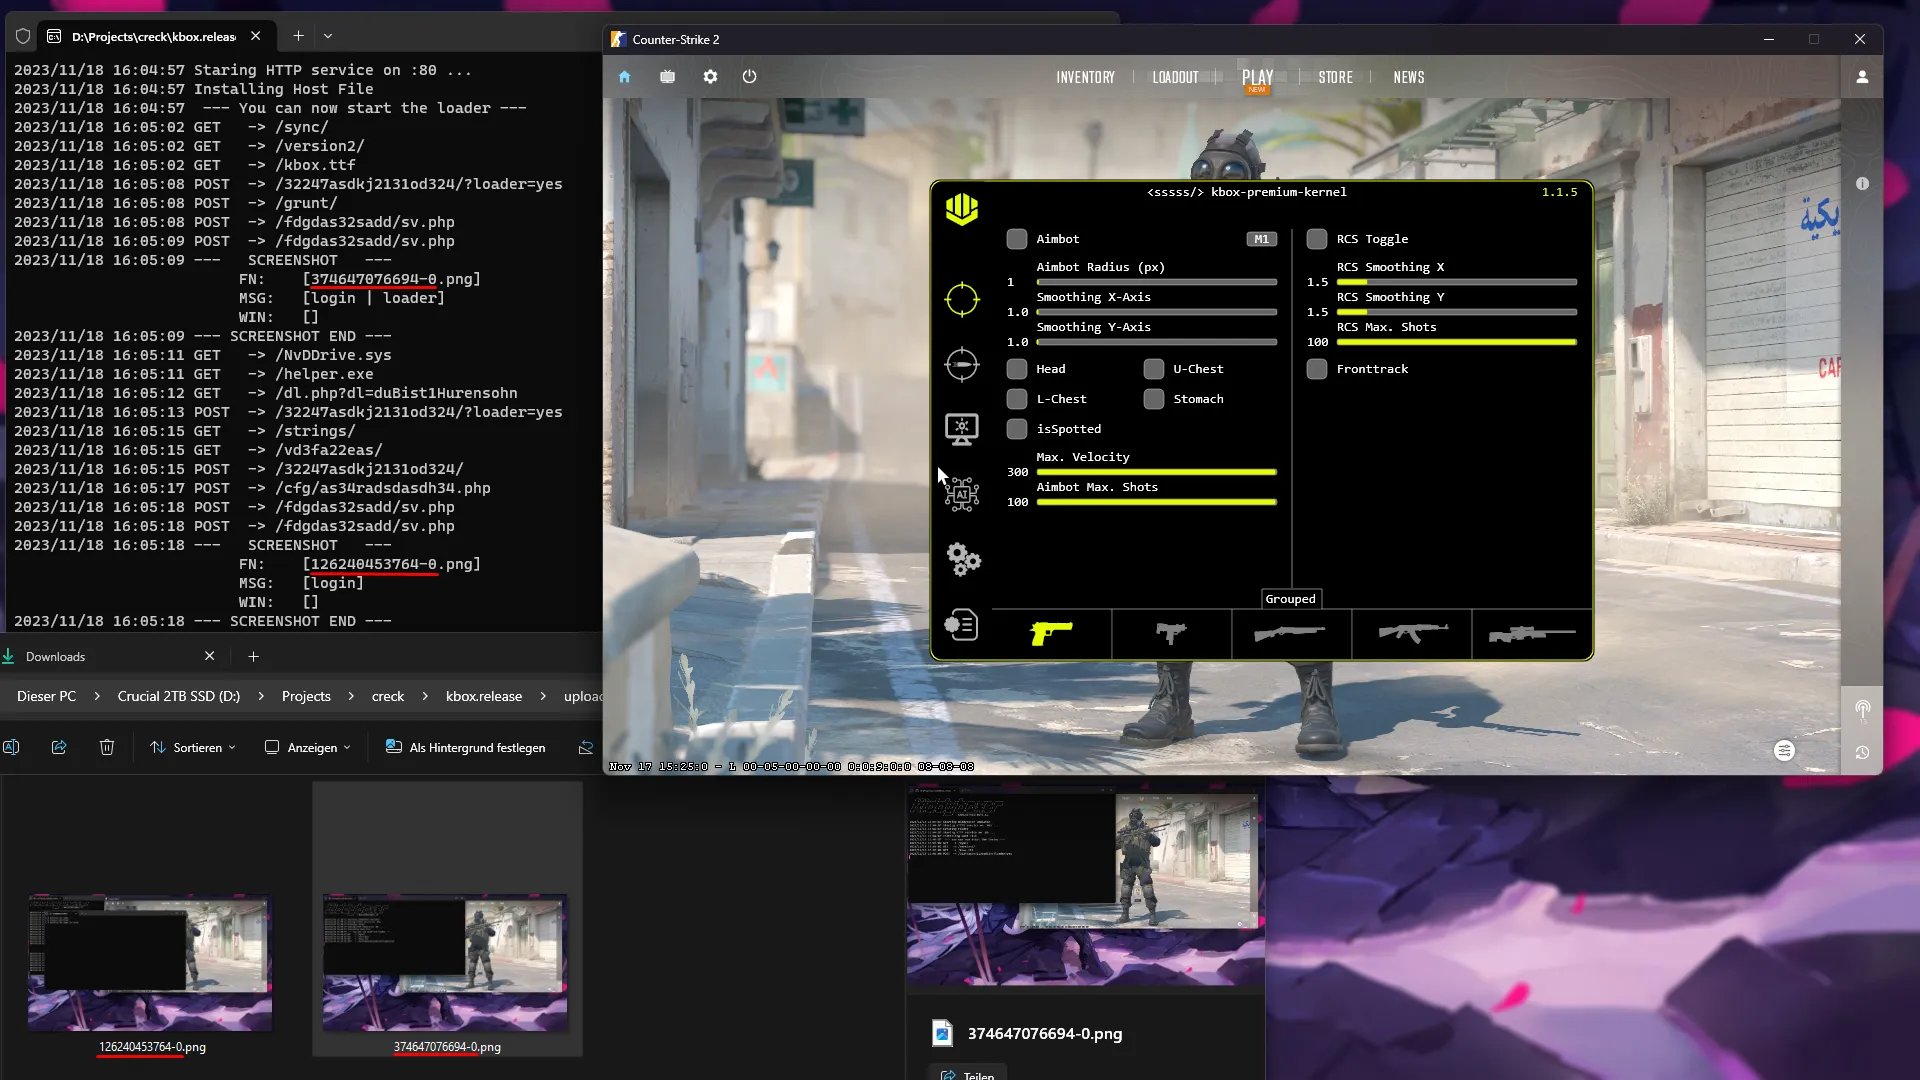Toggle the isSpotted checkbox on
The width and height of the screenshot is (1920, 1080).
click(1017, 429)
